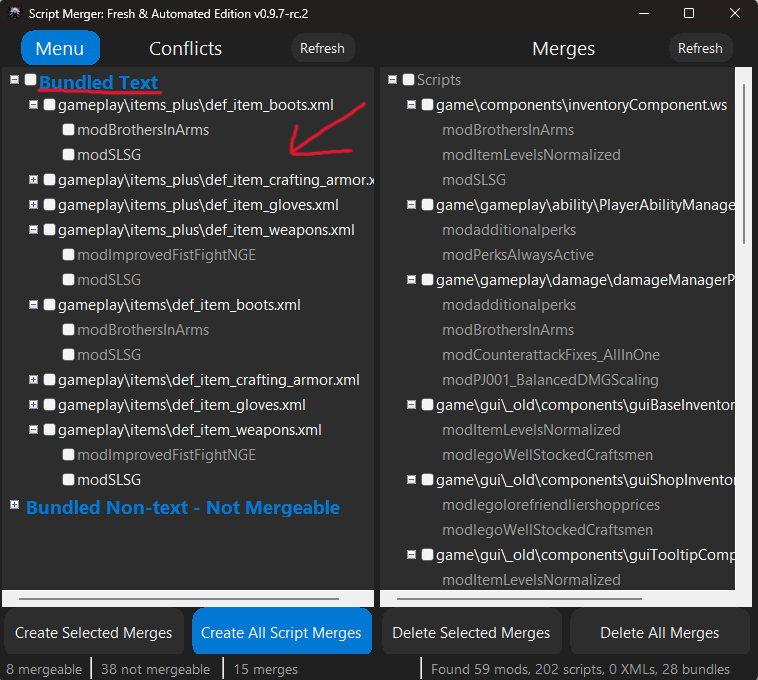
Task: Expand gameplay\items\def_item_crafting_armor.xml node
Action: [33, 380]
